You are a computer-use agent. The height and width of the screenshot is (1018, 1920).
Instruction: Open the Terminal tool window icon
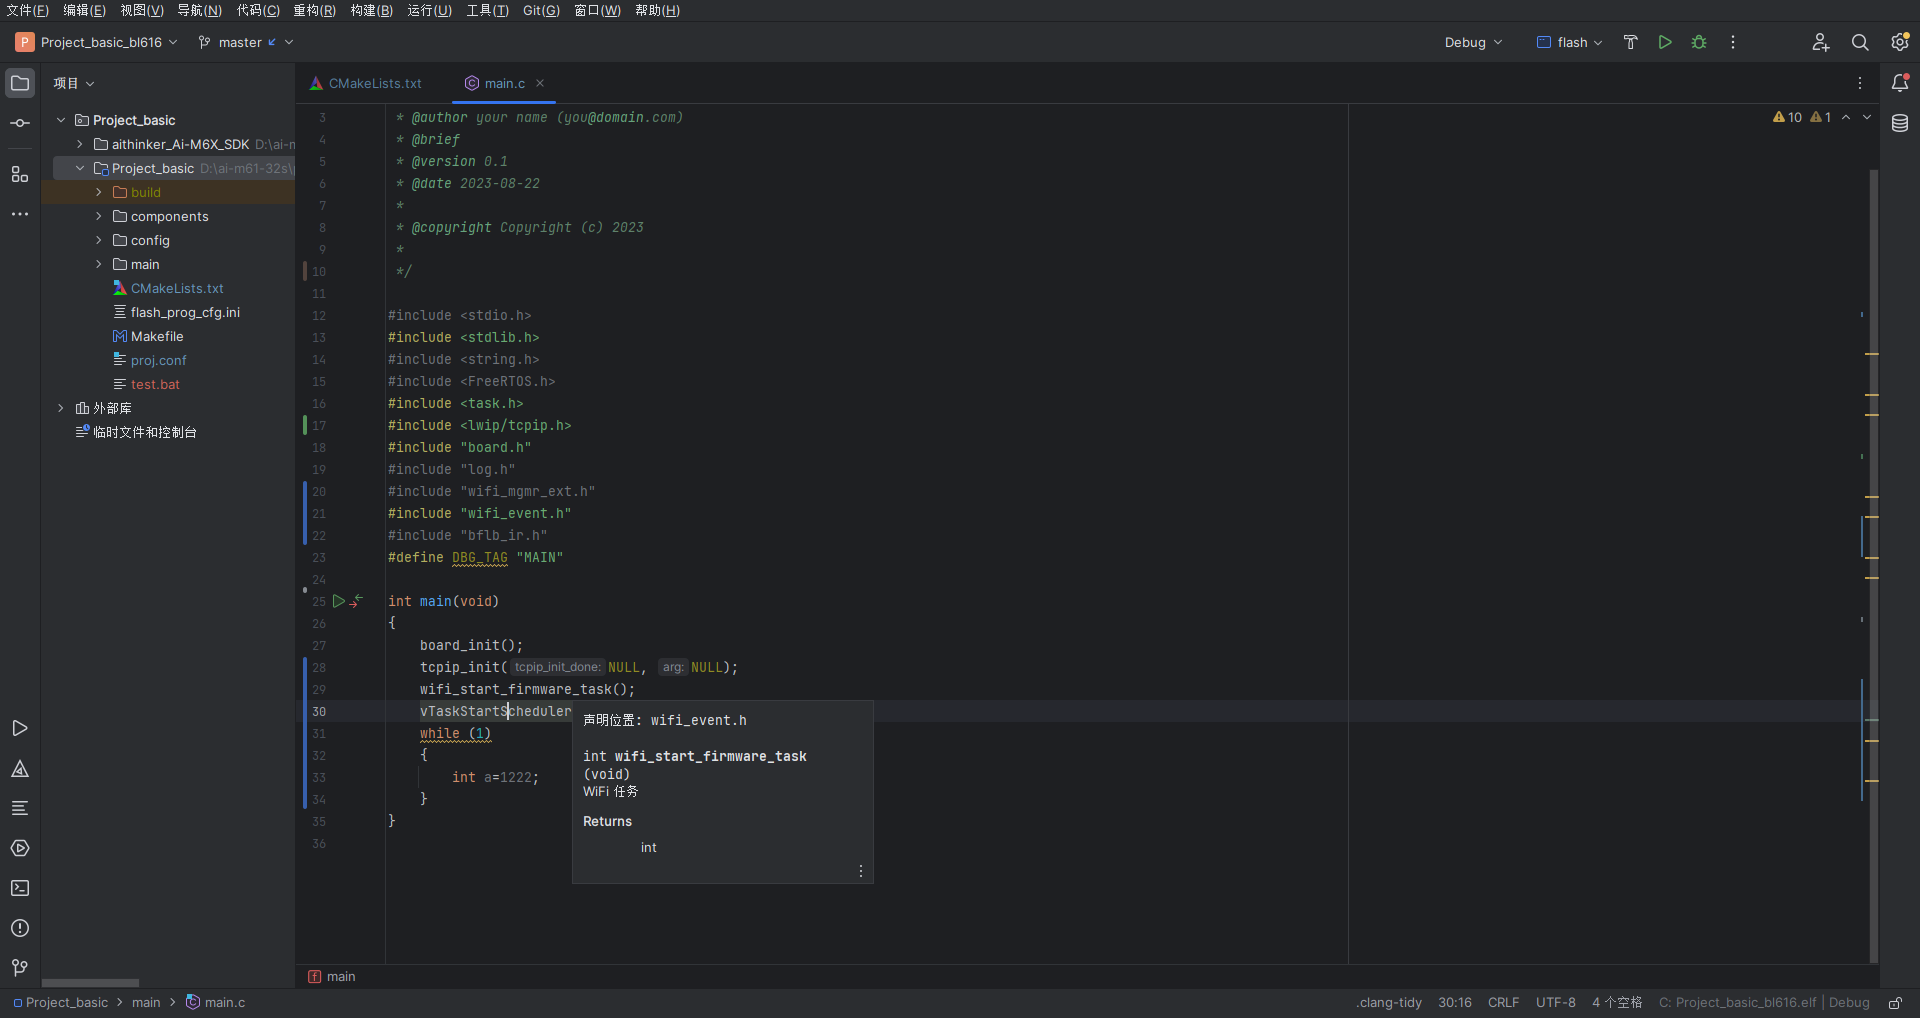(20, 888)
